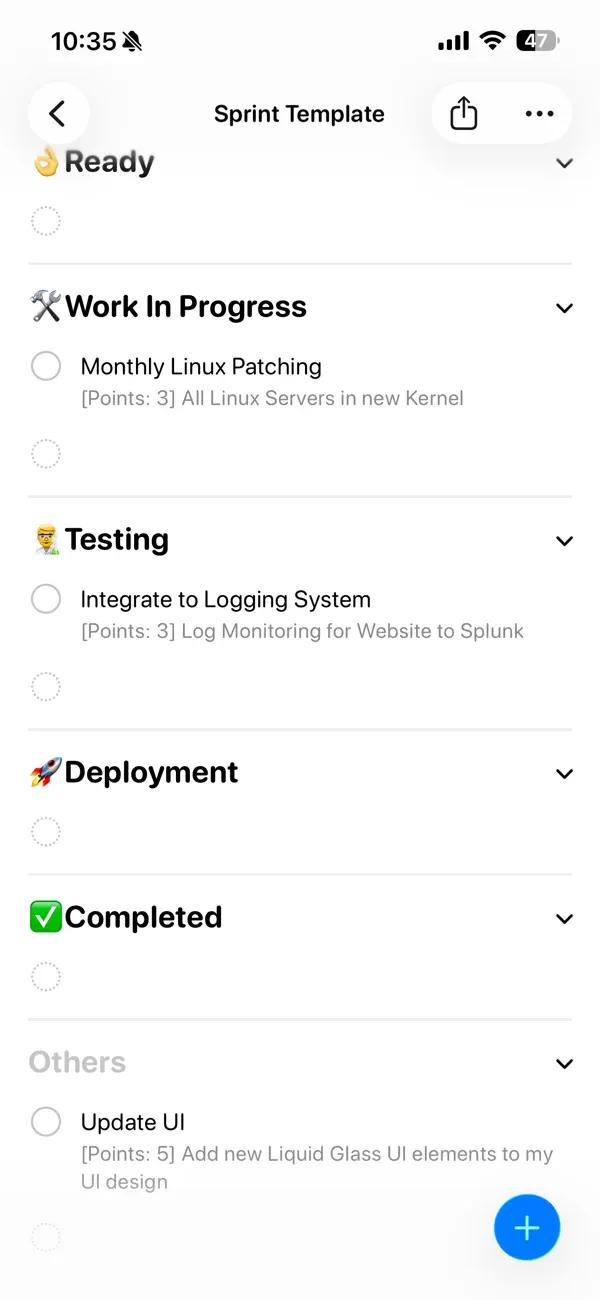Collapse the Work In Progress section
The image size is (600, 1300).
564,308
